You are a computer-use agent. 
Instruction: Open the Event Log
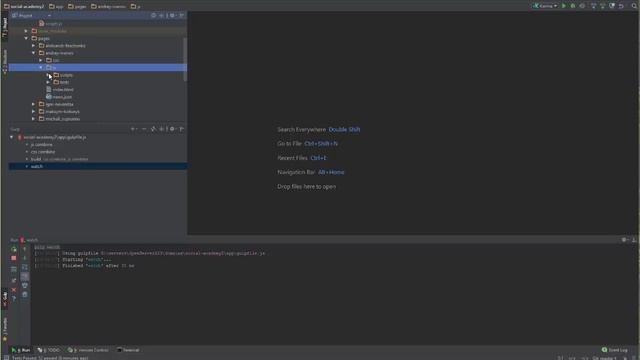point(615,350)
